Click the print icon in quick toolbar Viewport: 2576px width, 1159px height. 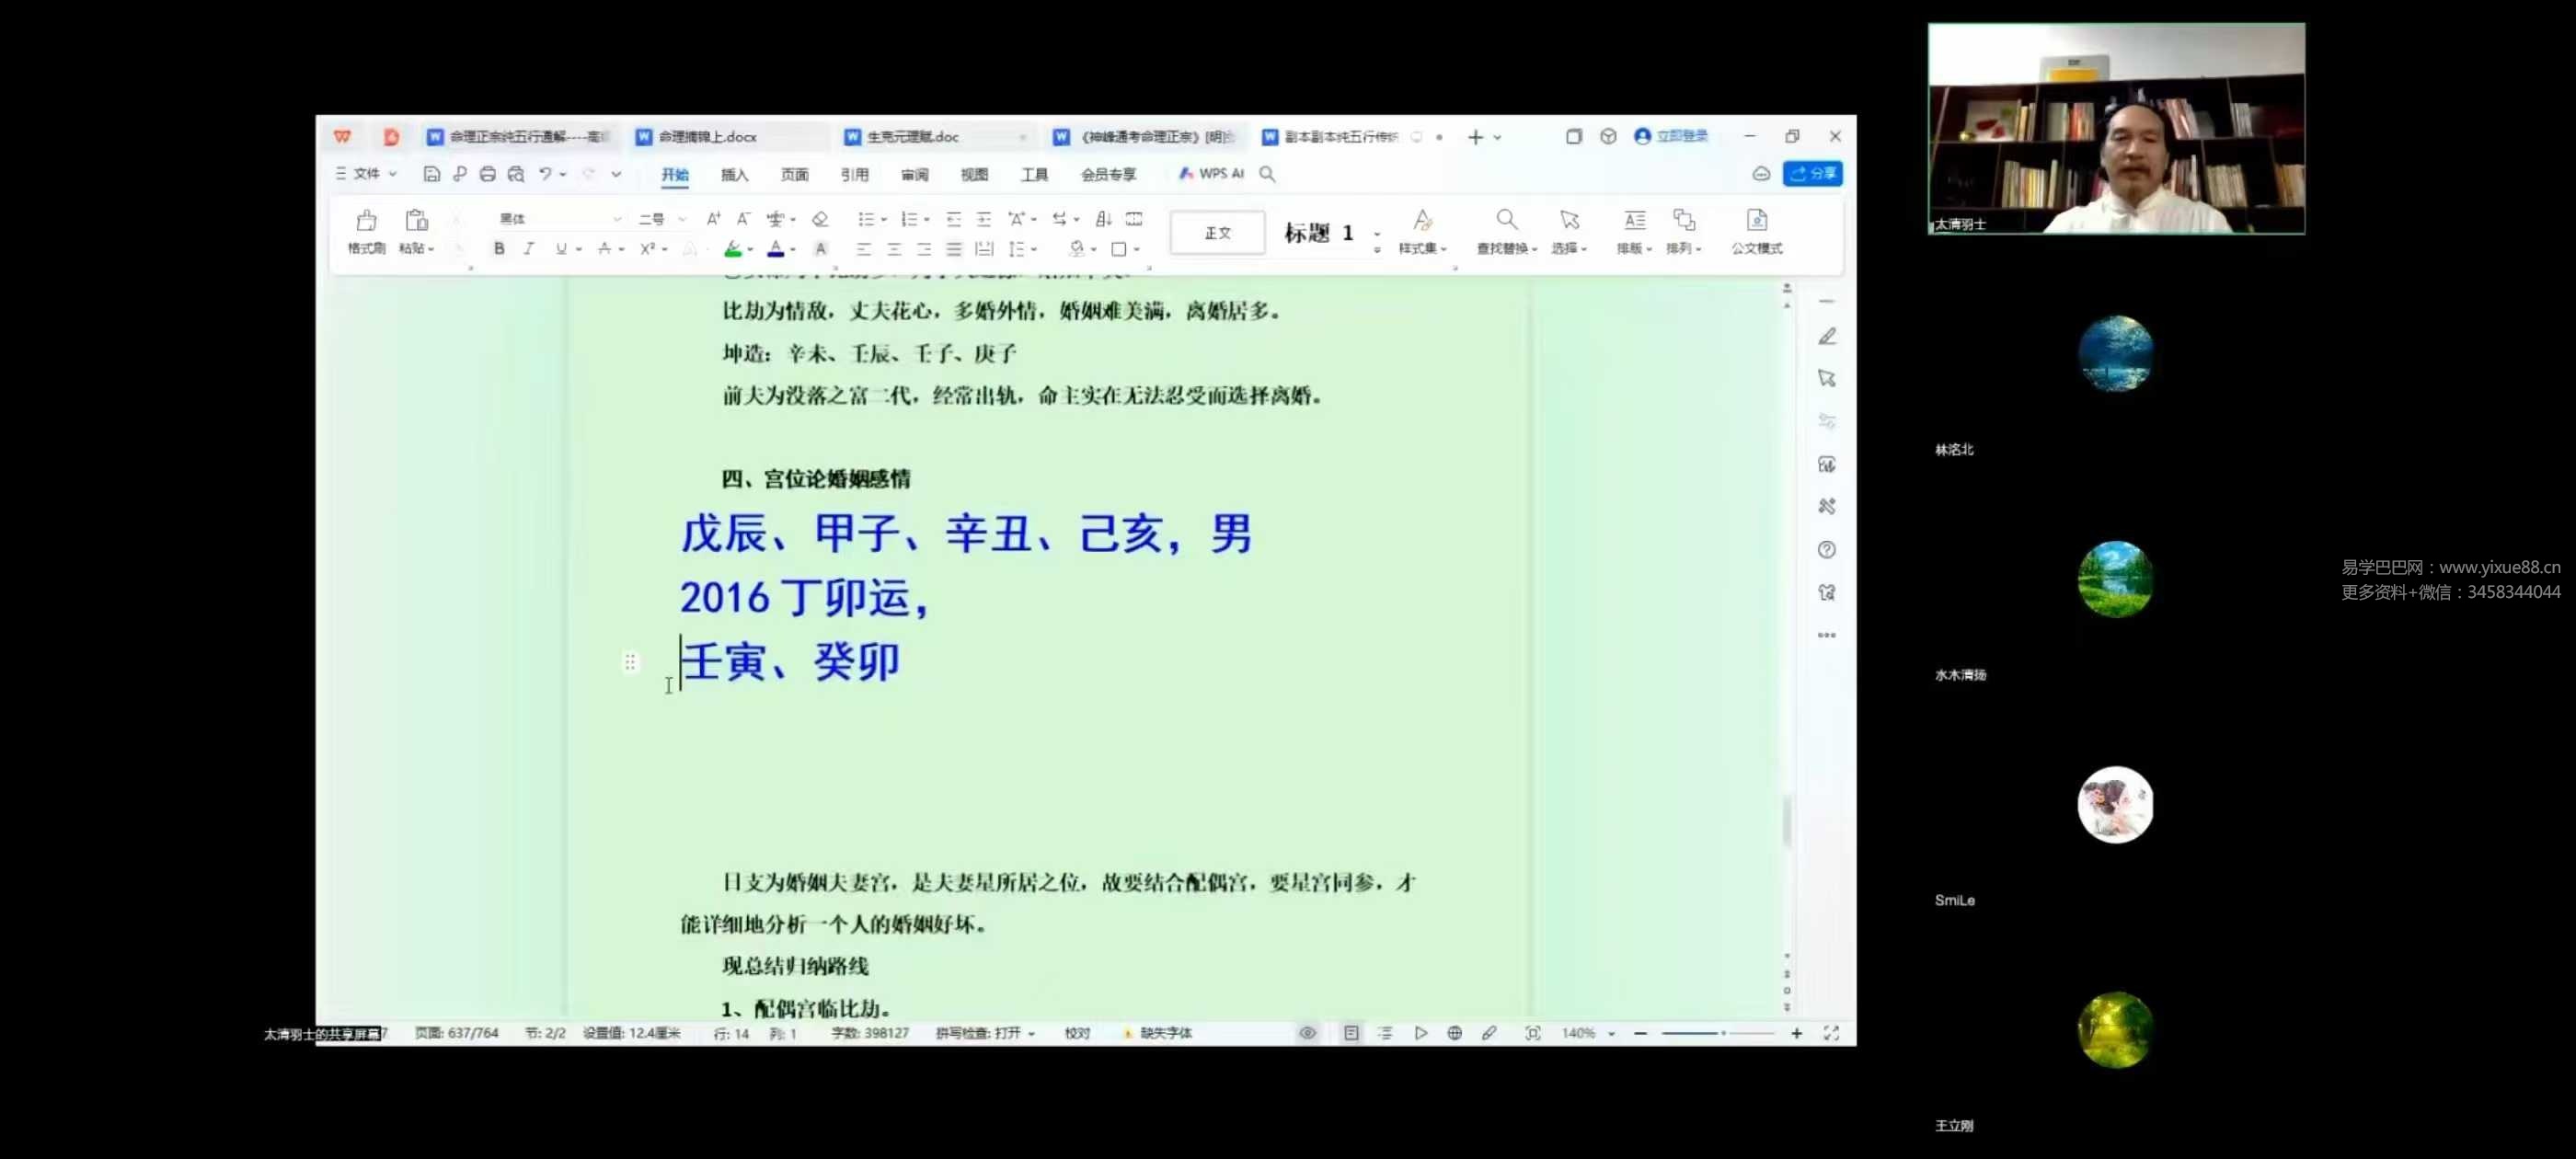[x=488, y=174]
